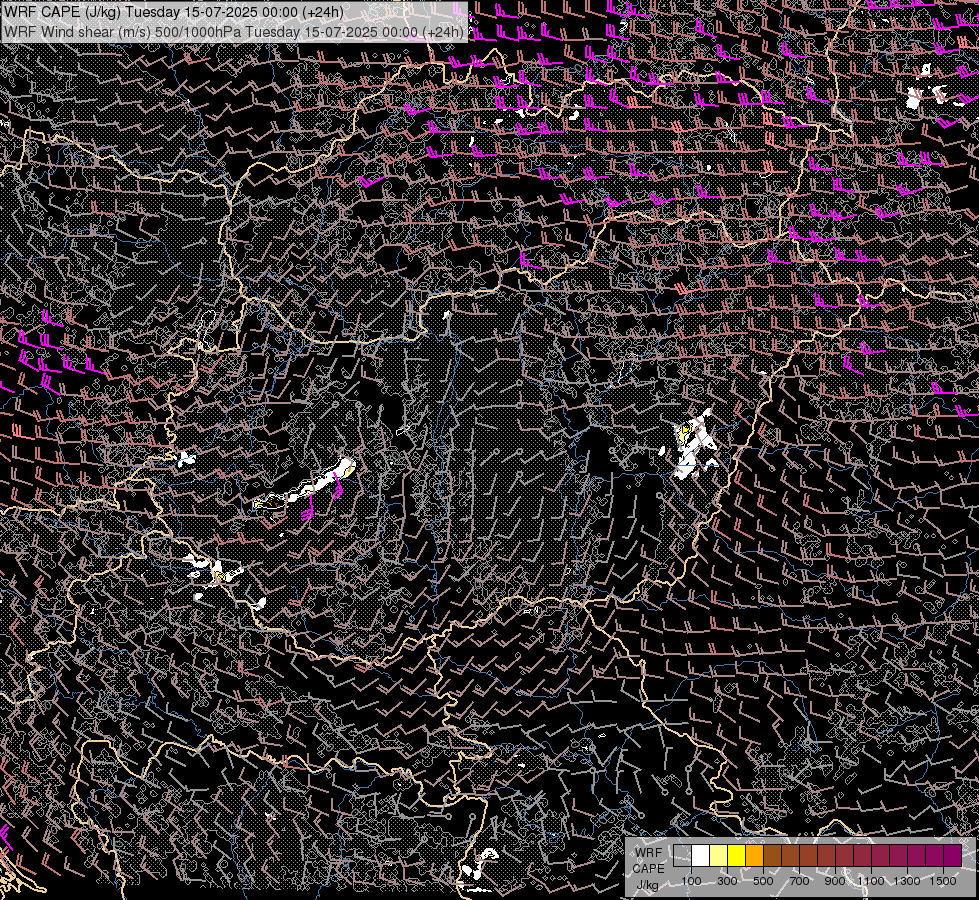This screenshot has width=979, height=900.
Task: Click the legend value 1500
Action: pos(943,881)
